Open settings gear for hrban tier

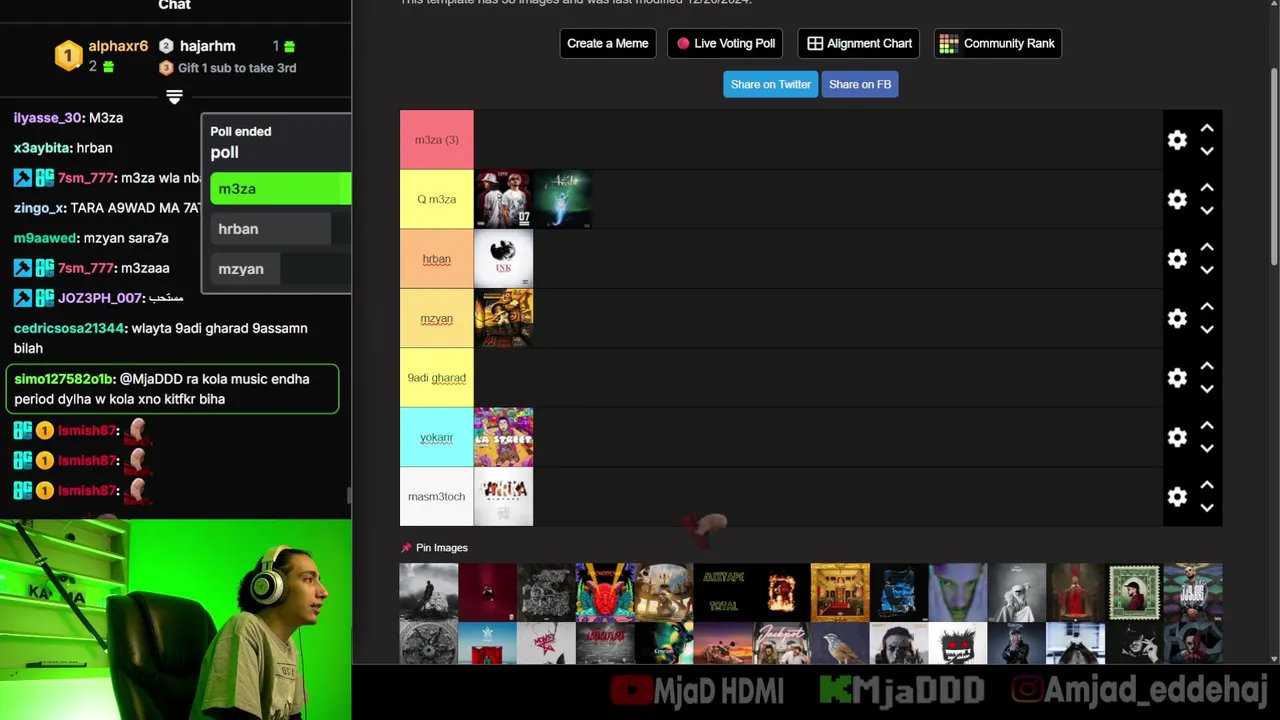tap(1177, 259)
